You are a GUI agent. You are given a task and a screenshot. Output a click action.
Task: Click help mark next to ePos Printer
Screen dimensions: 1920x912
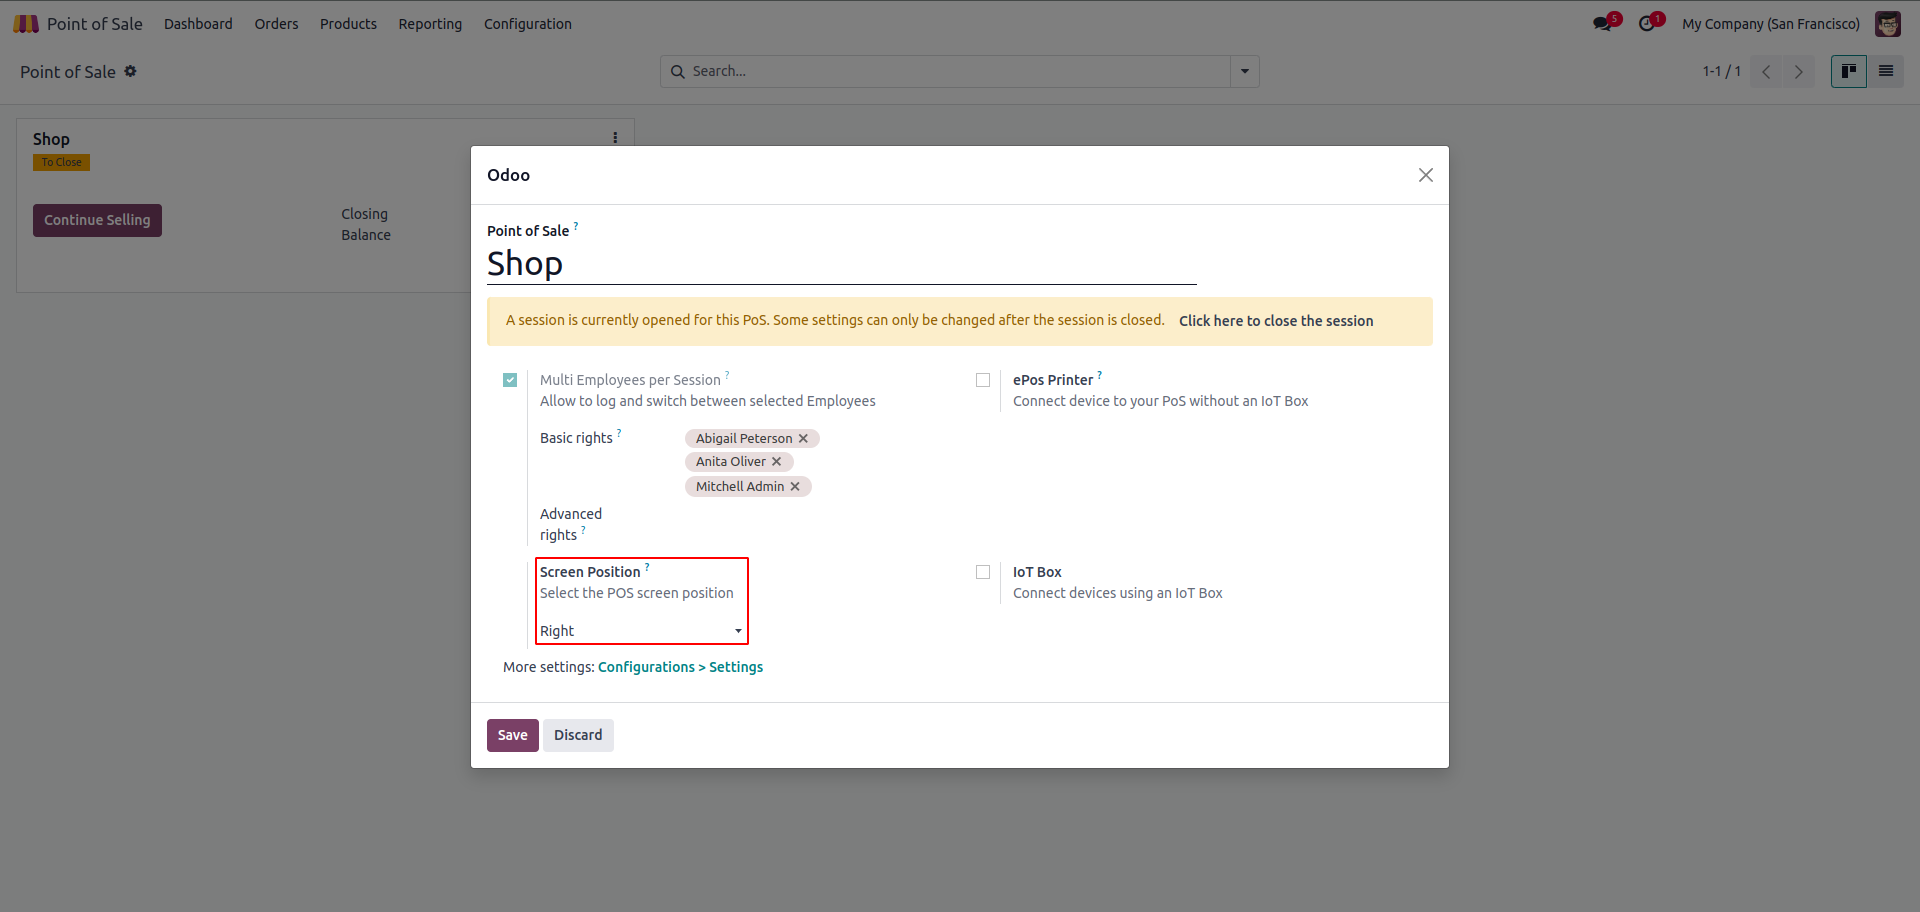[1100, 375]
